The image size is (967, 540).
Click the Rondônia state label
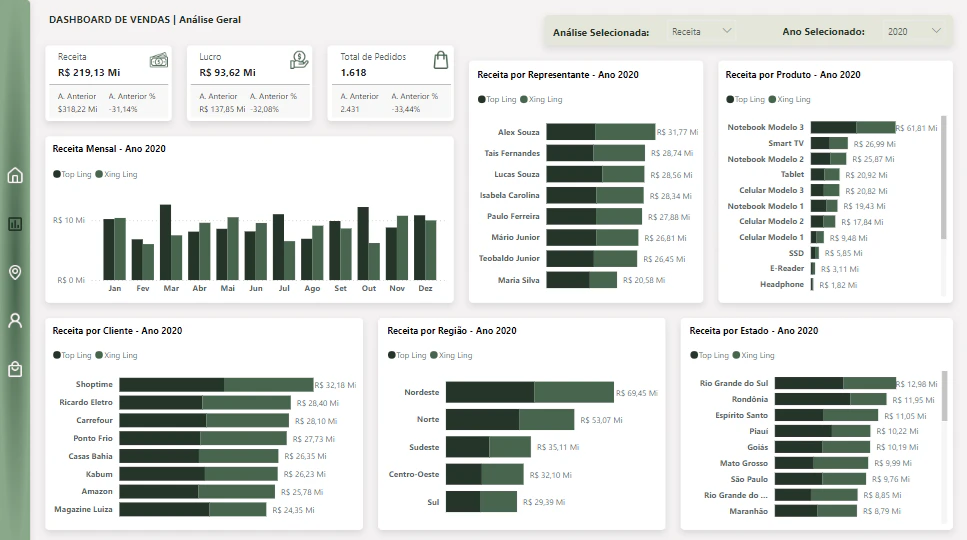click(750, 399)
